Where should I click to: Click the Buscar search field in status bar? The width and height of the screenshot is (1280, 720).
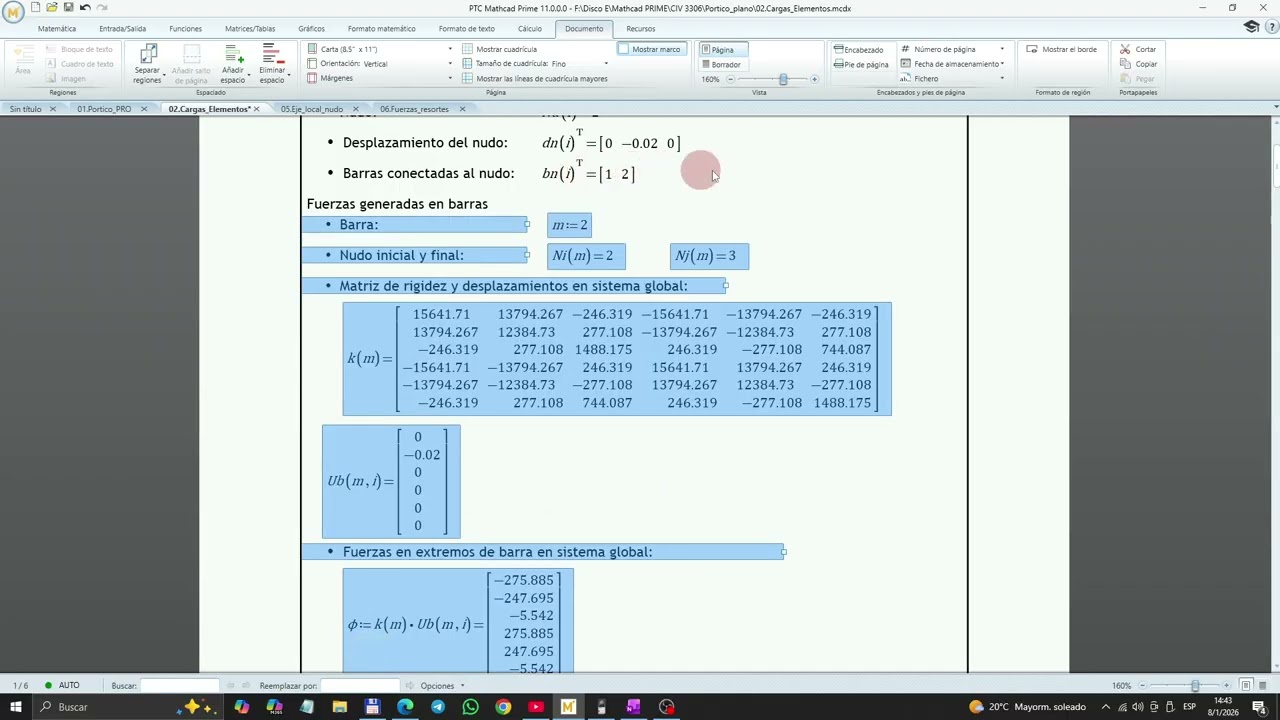click(x=179, y=685)
